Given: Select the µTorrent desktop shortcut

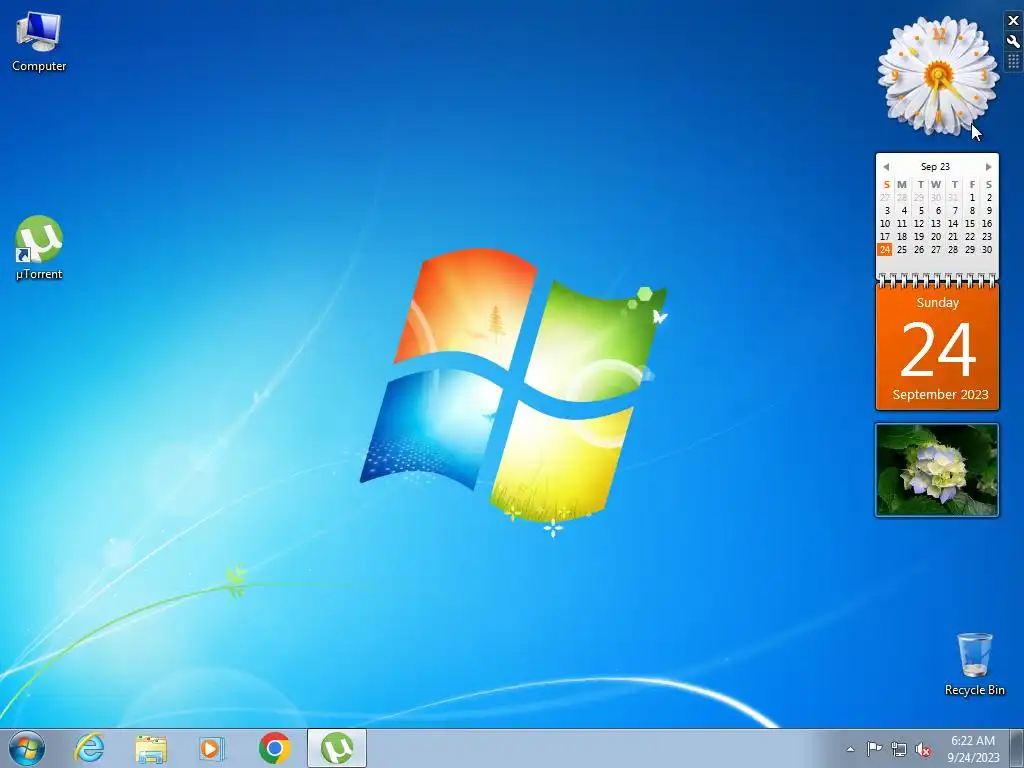Looking at the screenshot, I should click(39, 248).
